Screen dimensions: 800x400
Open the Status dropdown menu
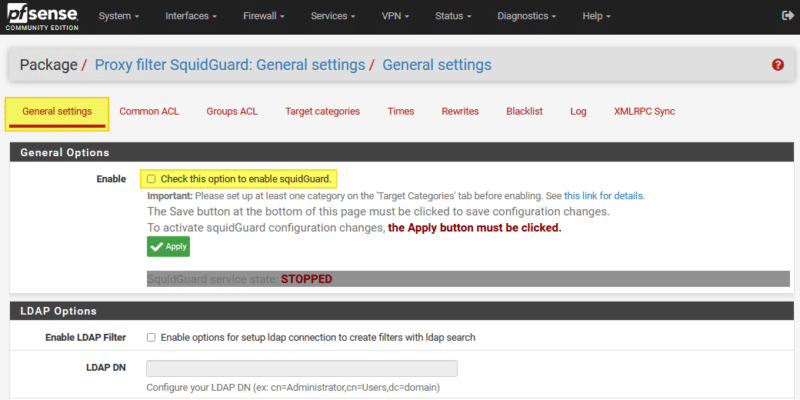[453, 16]
